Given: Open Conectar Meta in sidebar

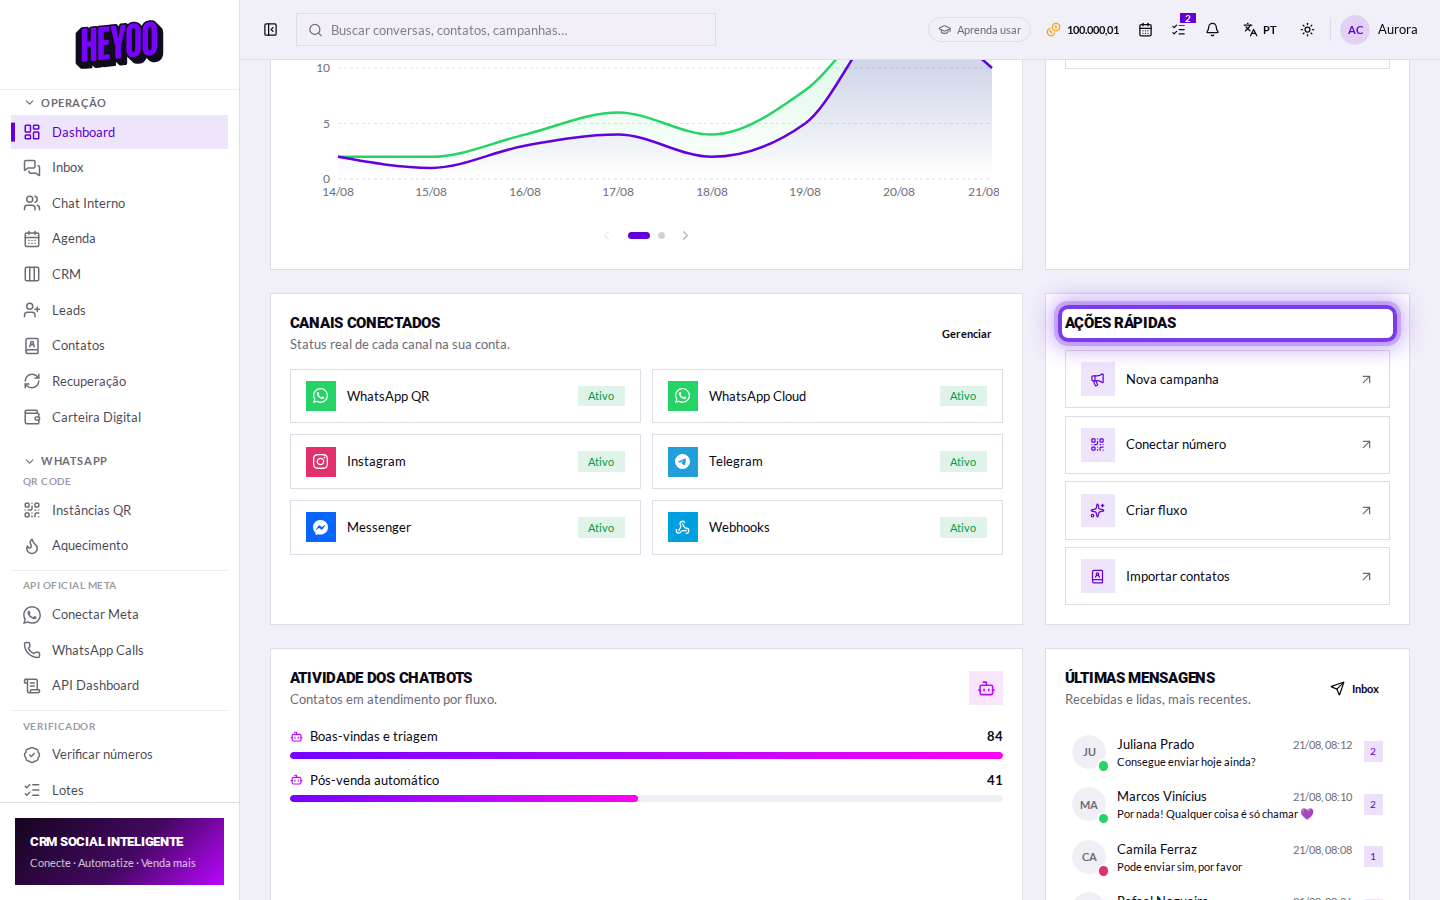Looking at the screenshot, I should pyautogui.click(x=120, y=615).
